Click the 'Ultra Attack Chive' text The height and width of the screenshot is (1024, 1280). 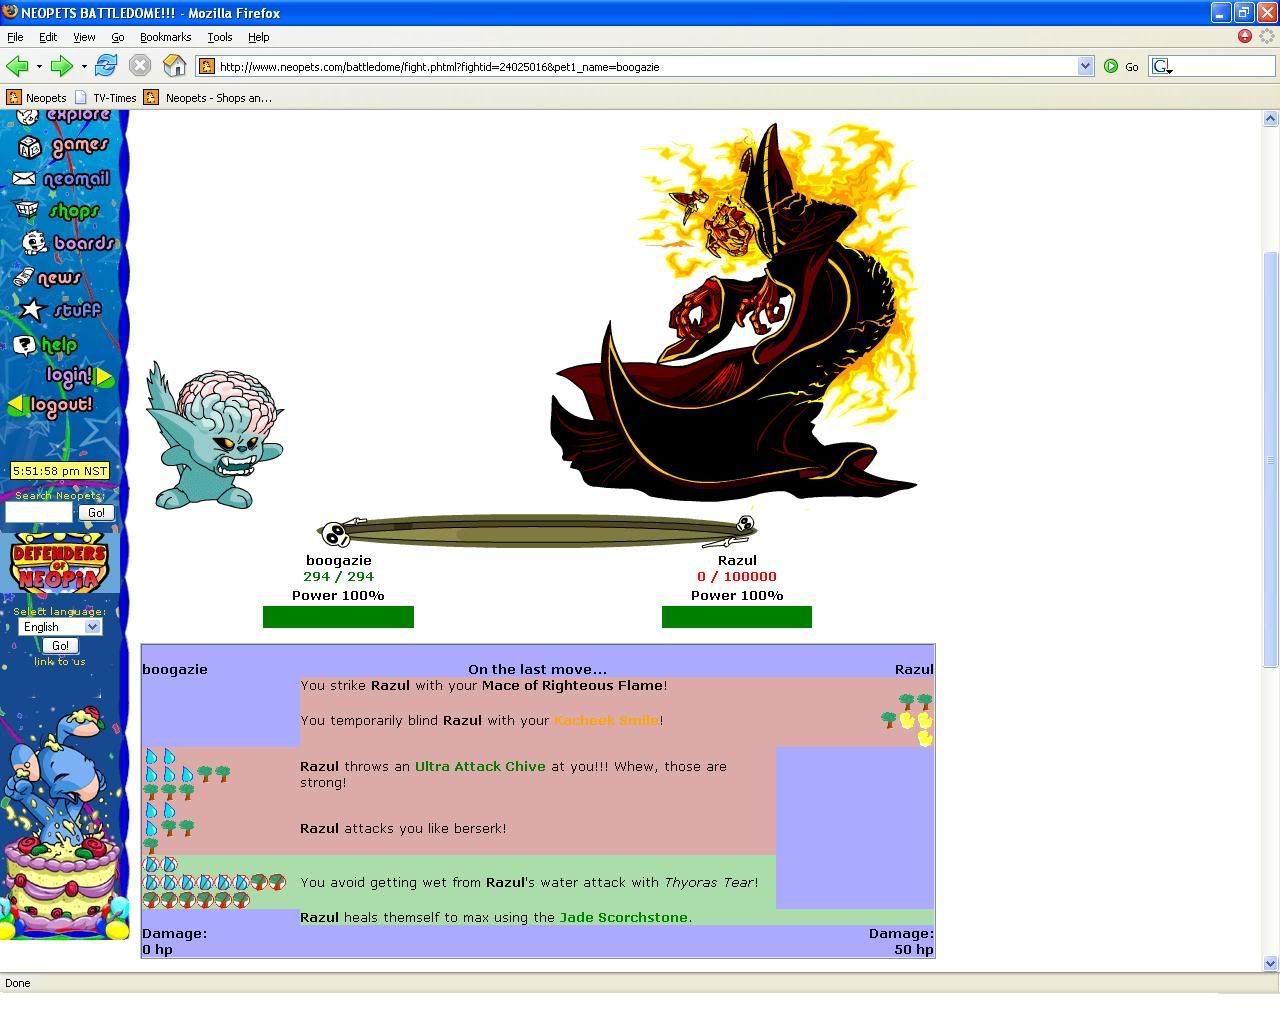pos(480,766)
